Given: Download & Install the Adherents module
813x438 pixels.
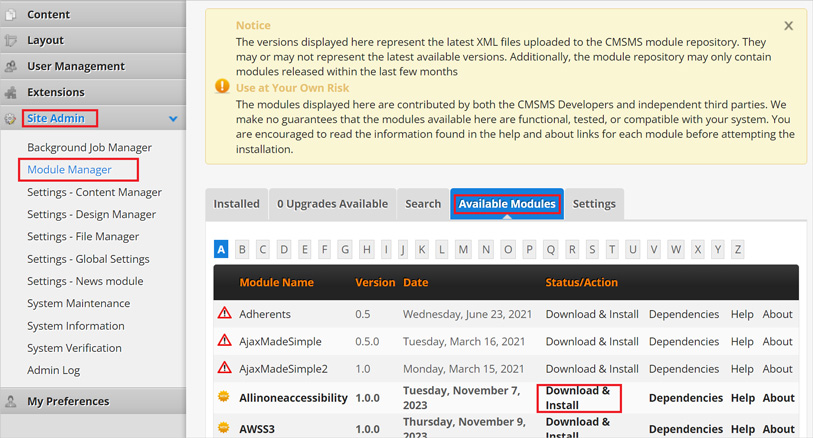Looking at the screenshot, I should pyautogui.click(x=592, y=314).
